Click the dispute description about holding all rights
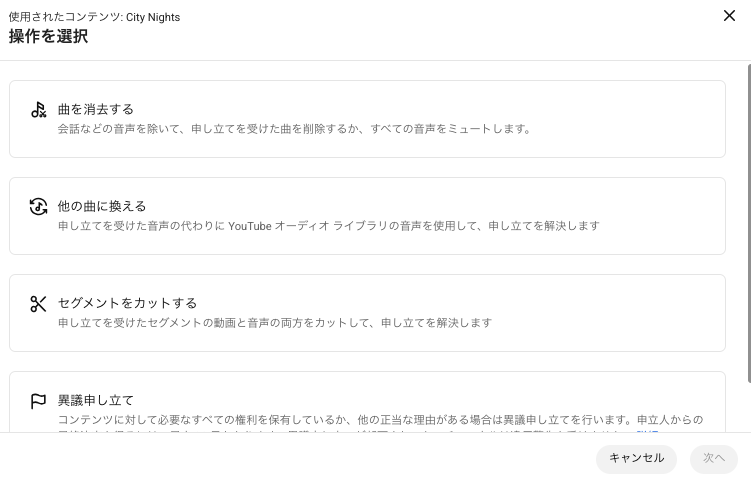 point(380,420)
